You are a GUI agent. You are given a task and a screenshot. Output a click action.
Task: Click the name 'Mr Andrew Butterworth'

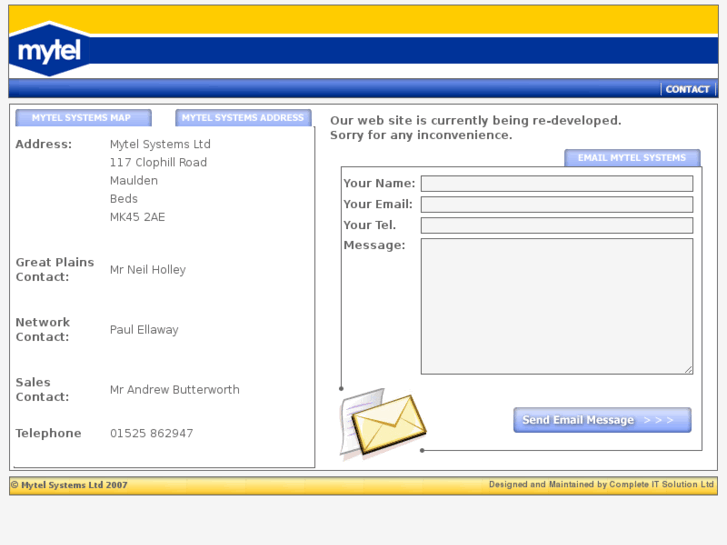pyautogui.click(x=174, y=390)
